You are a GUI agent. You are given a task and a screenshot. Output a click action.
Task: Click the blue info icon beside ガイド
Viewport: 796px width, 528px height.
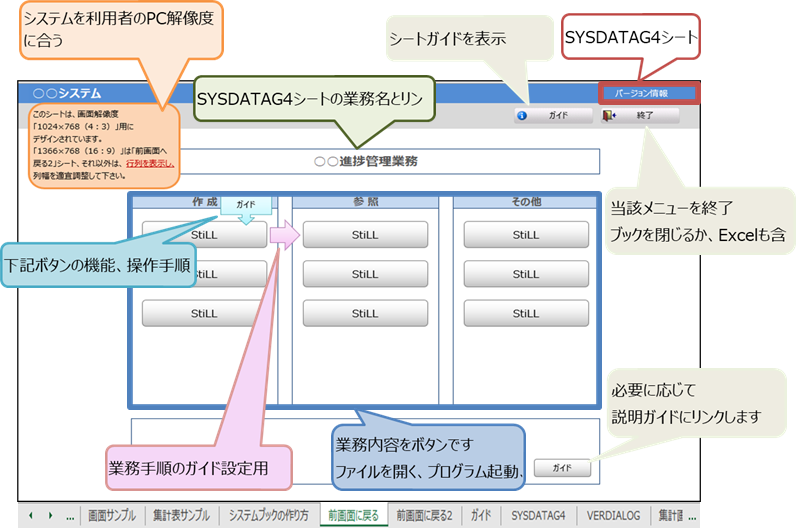tap(522, 116)
